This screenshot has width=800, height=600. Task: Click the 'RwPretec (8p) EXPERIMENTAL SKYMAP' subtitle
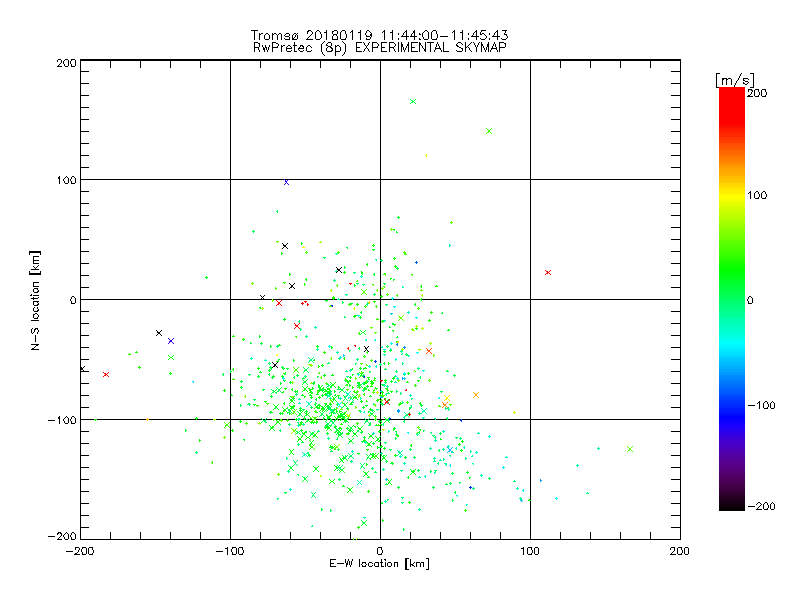(x=380, y=48)
